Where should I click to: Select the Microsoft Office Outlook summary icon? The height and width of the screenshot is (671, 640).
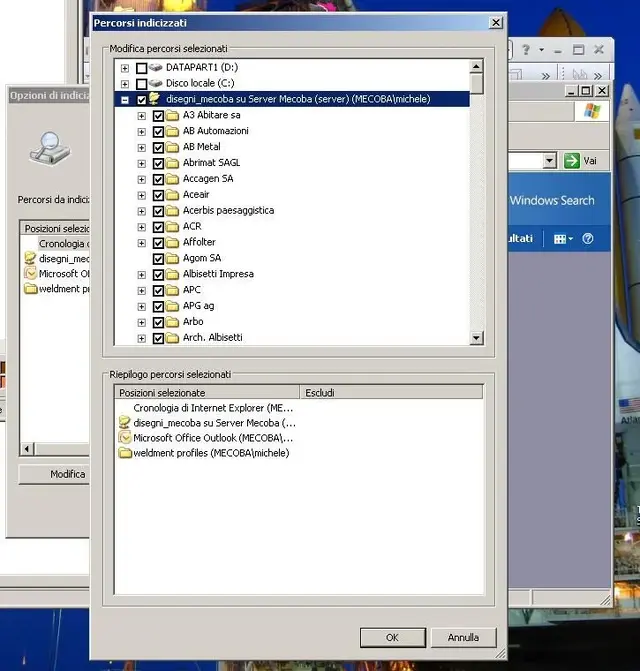125,438
